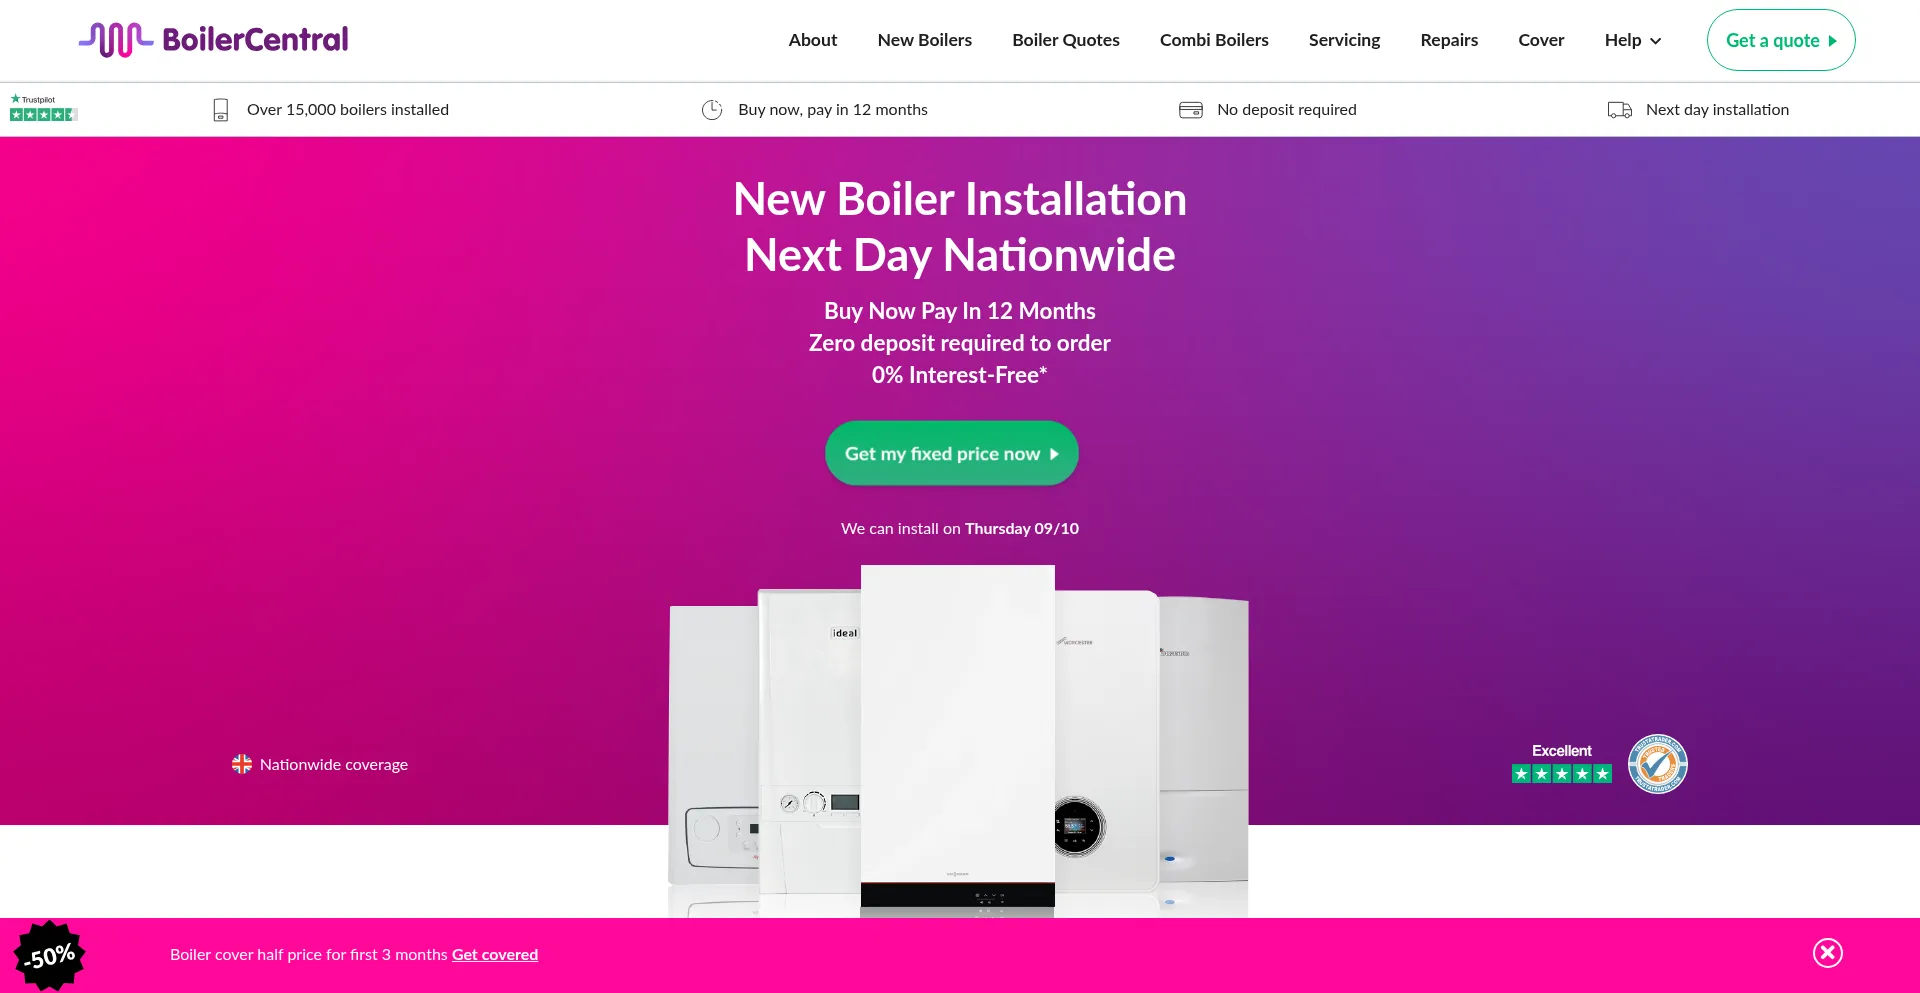This screenshot has height=993, width=1920.
Task: Click the Get a quote button
Action: pyautogui.click(x=1781, y=40)
